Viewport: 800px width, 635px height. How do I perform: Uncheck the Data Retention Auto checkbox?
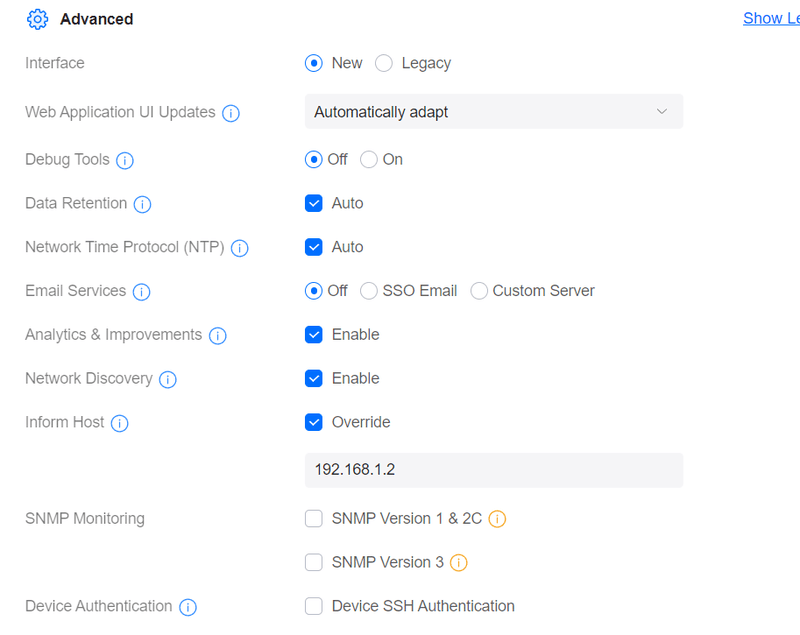click(314, 203)
